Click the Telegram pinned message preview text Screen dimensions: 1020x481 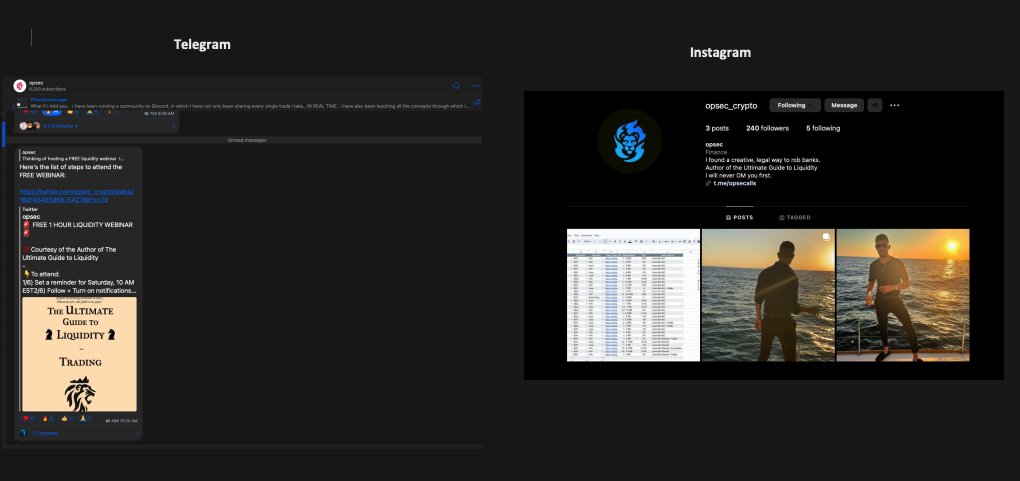pos(250,106)
